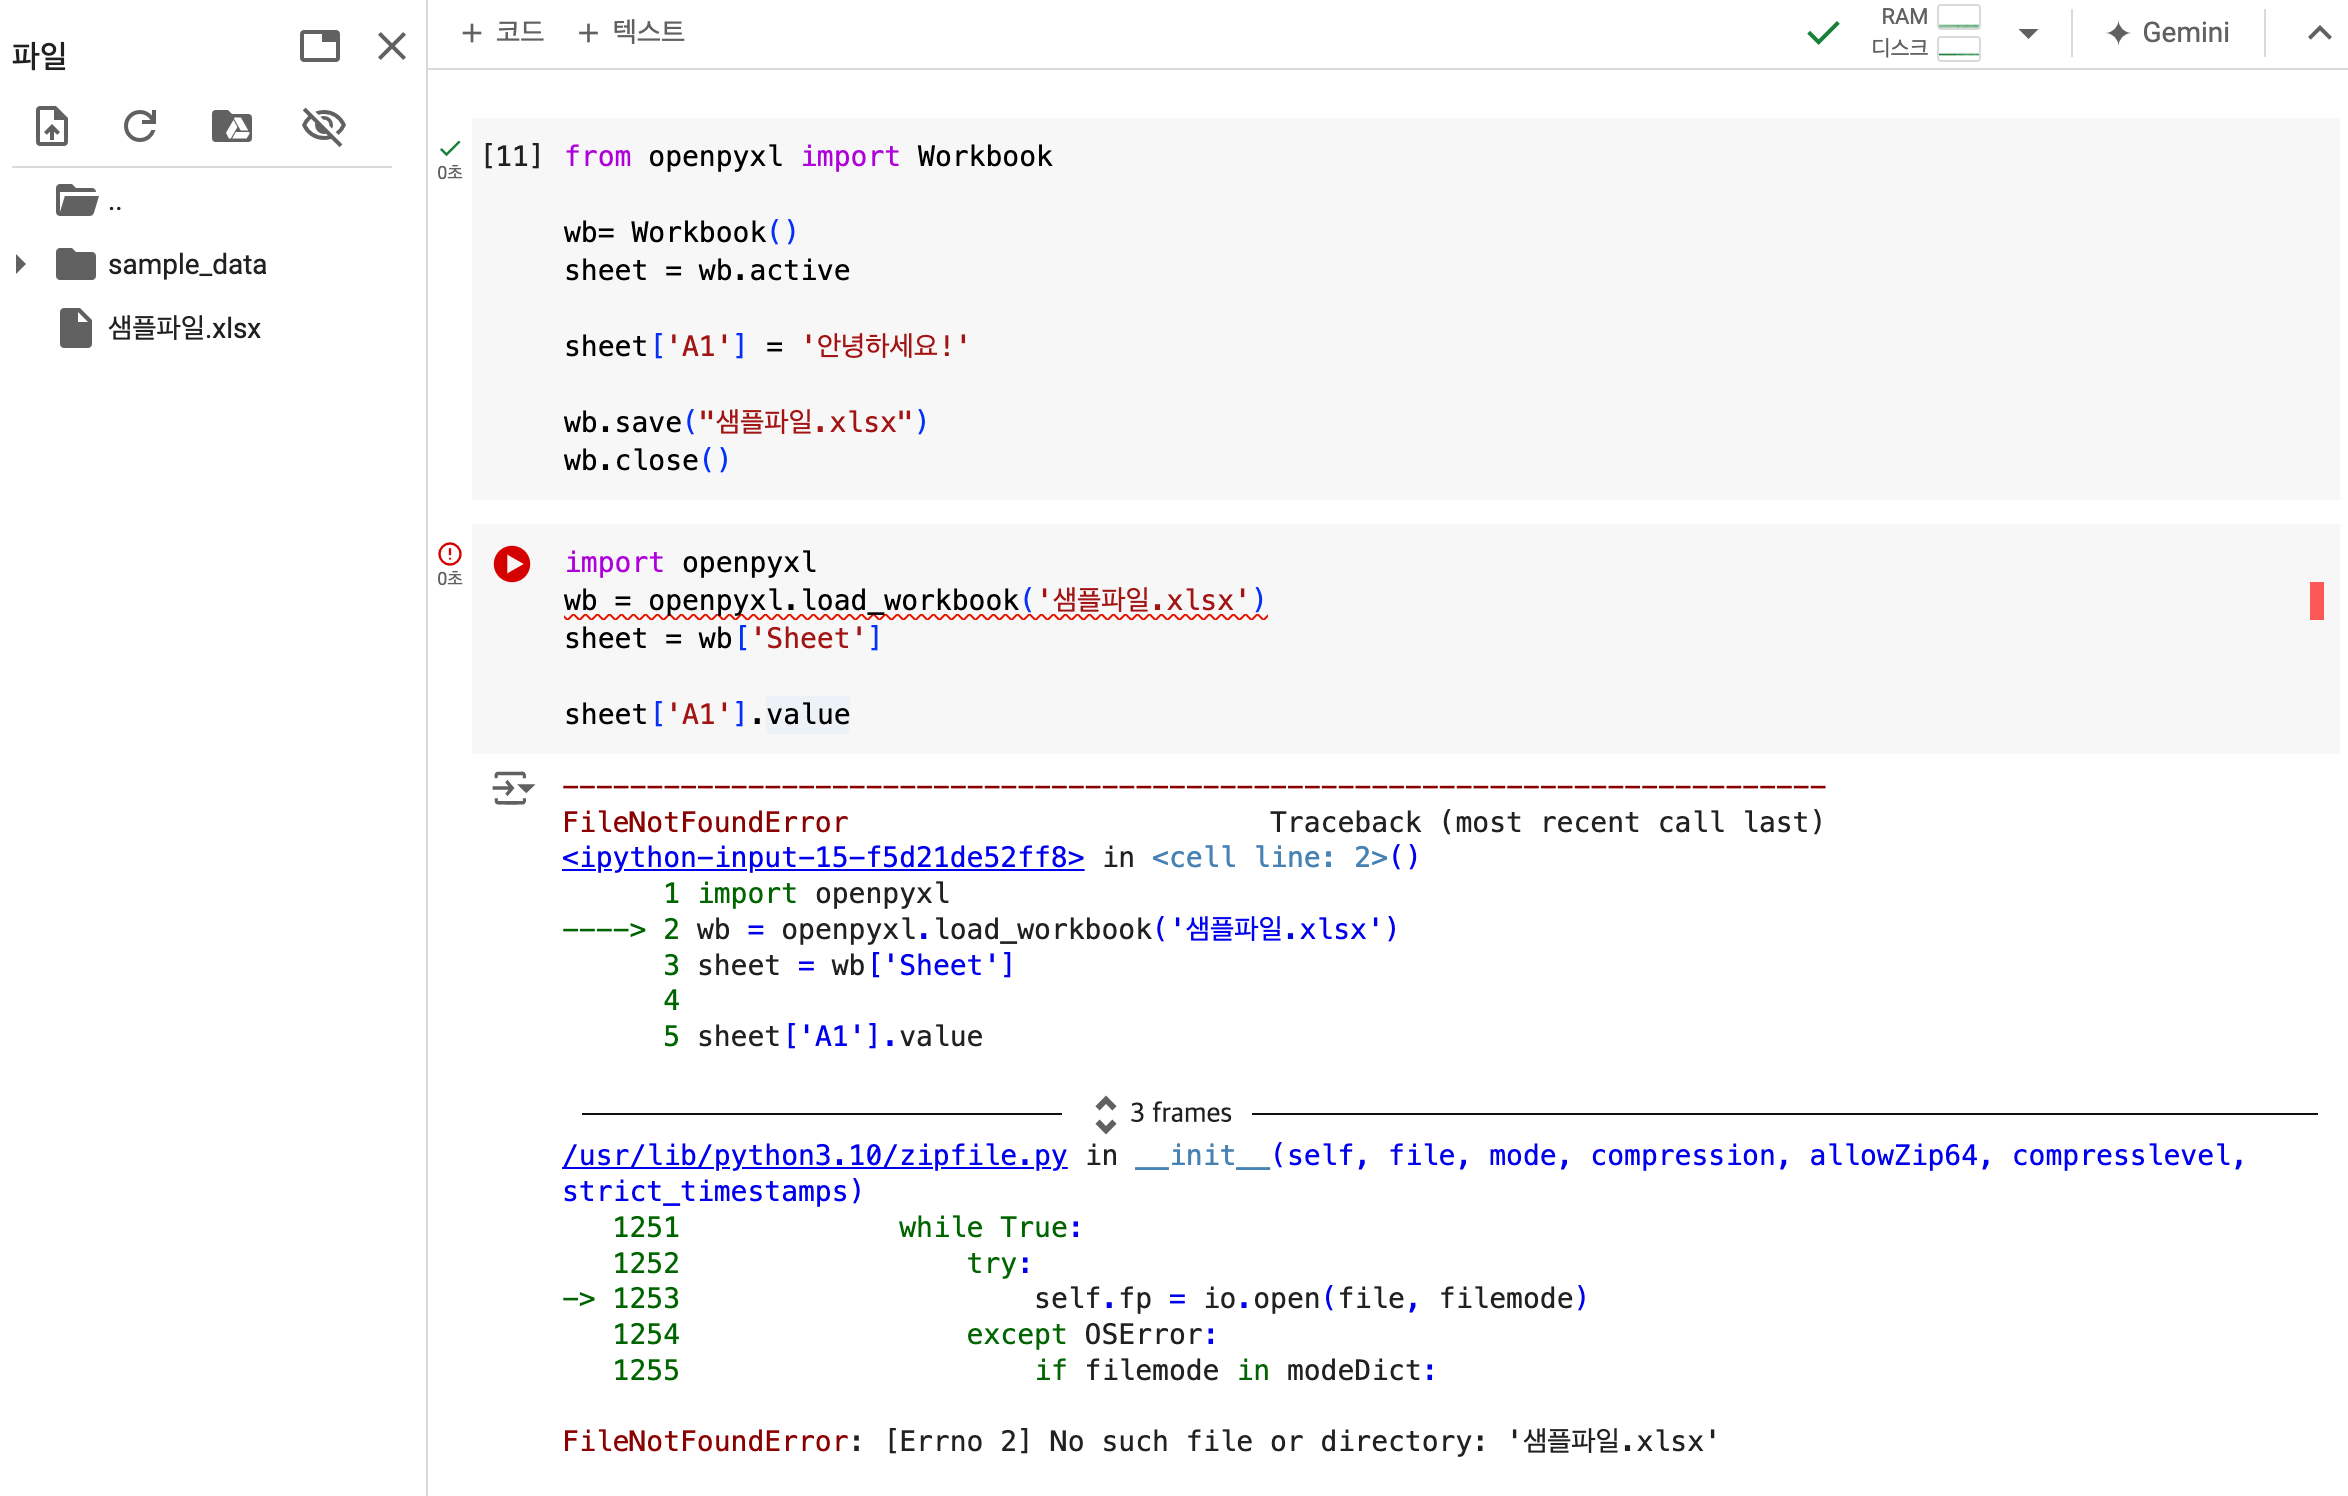The width and height of the screenshot is (2348, 1496).
Task: Click the [11] execution count of first cell
Action: (512, 157)
